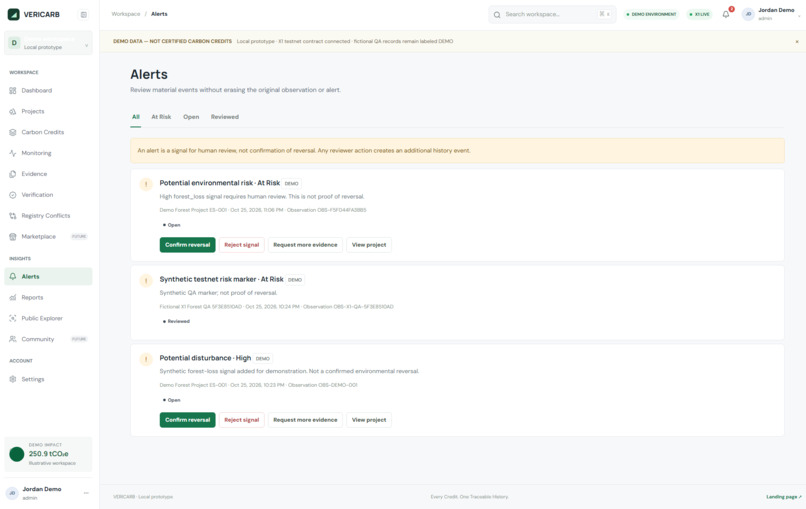Screen dimensions: 806x509
Task: Switch to the Open tab
Action: pyautogui.click(x=191, y=117)
